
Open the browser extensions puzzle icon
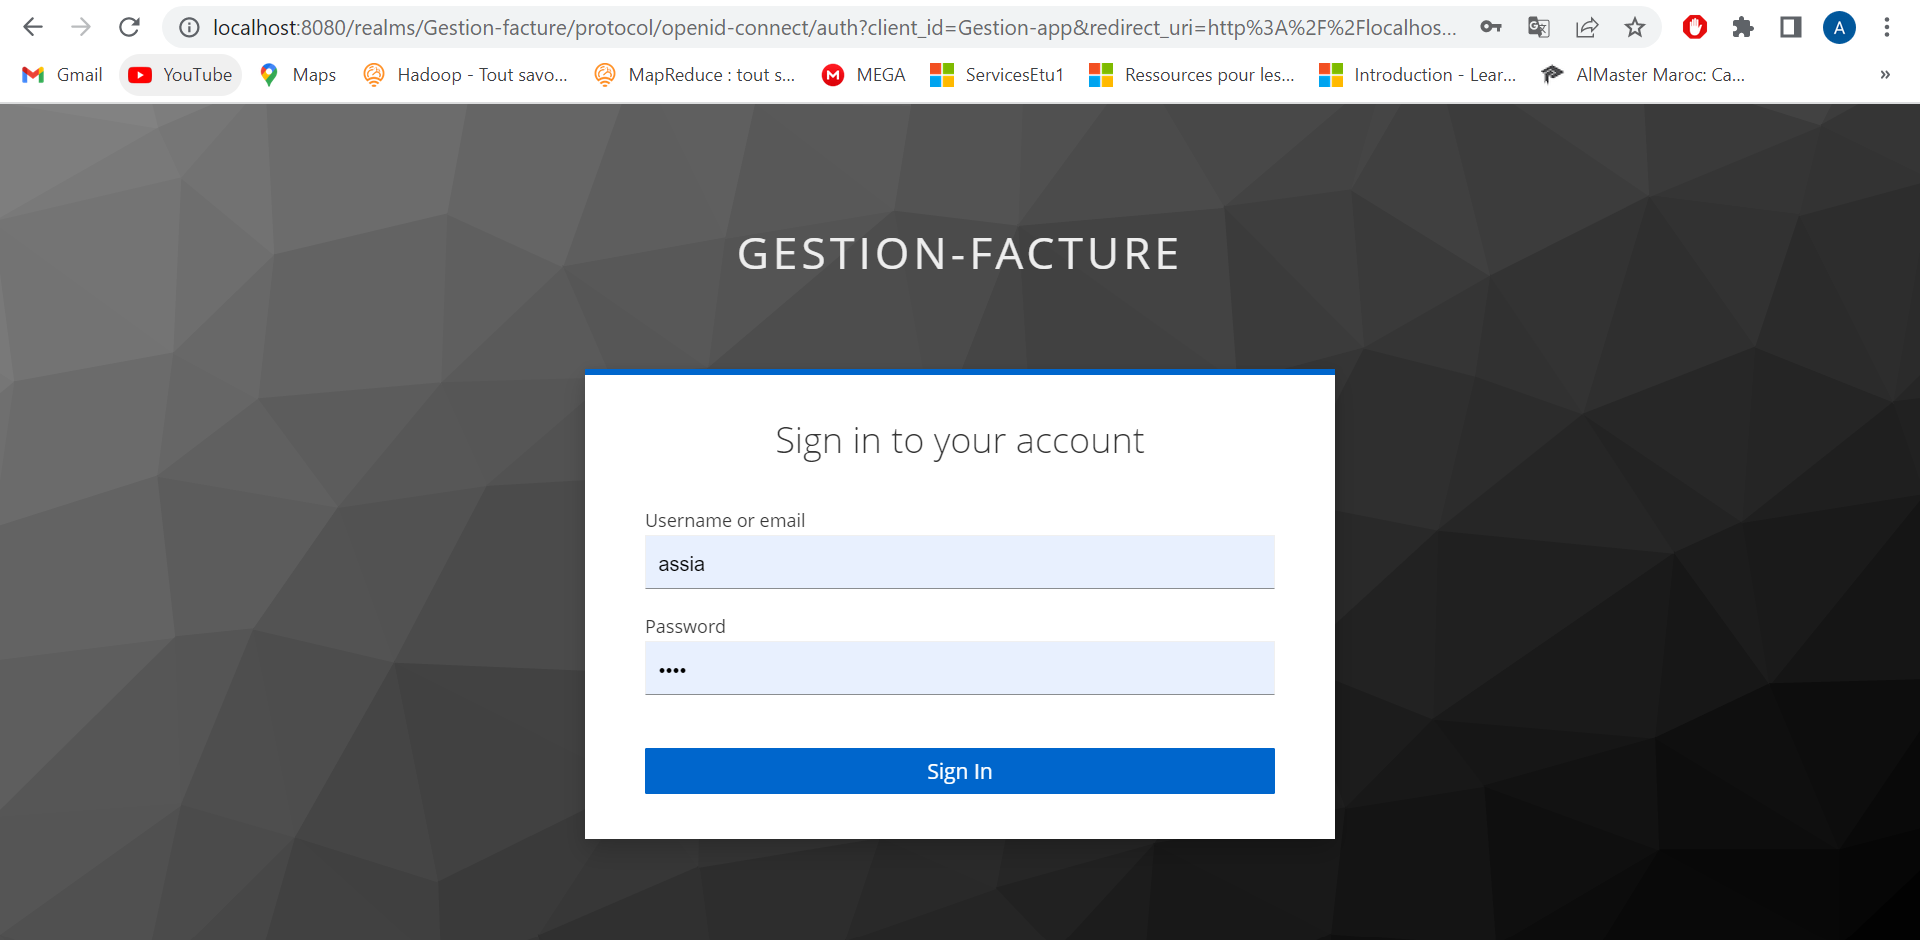coord(1743,27)
